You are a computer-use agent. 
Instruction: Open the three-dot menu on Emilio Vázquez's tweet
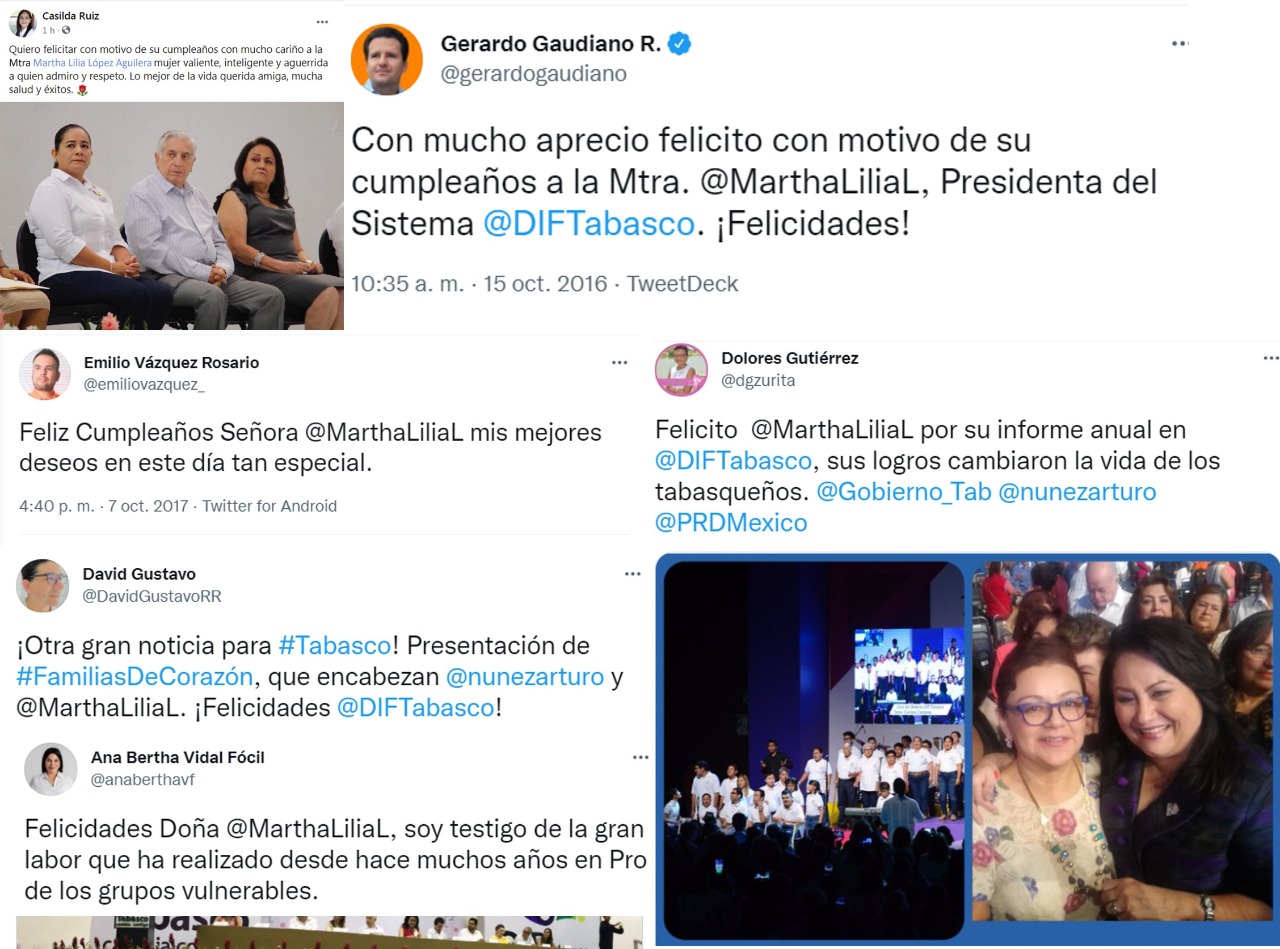coord(620,363)
